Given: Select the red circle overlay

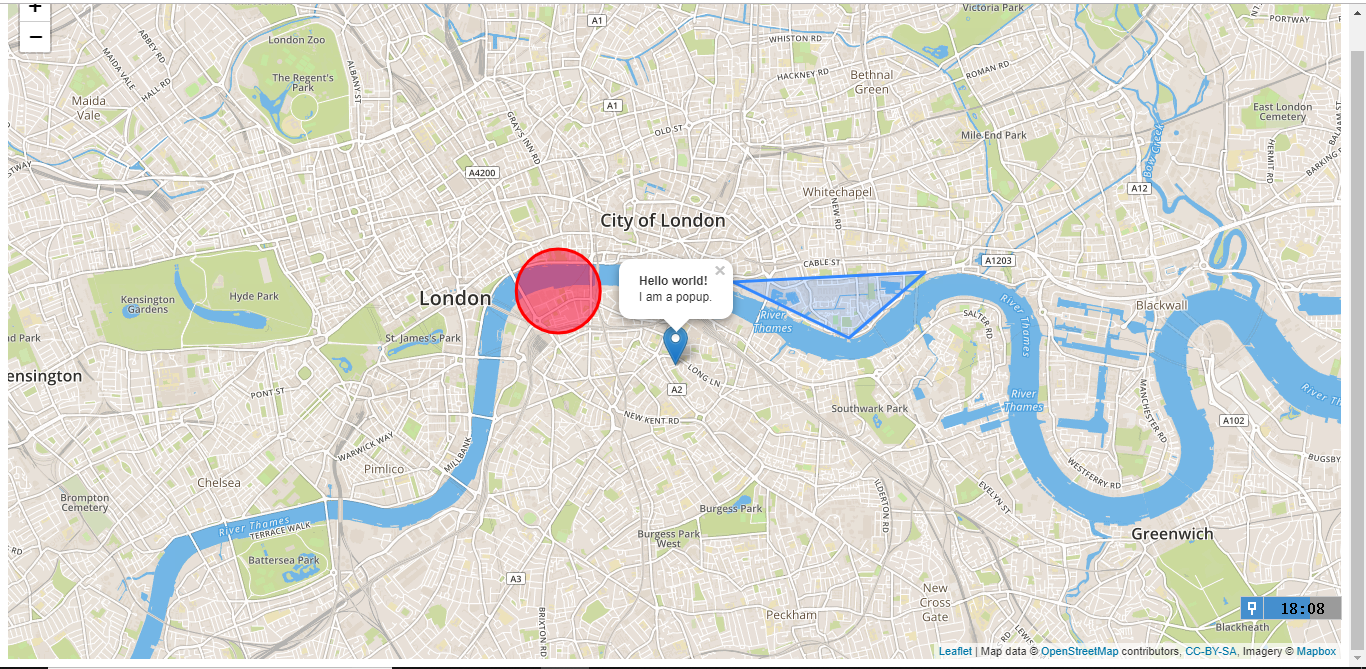Looking at the screenshot, I should coord(558,291).
